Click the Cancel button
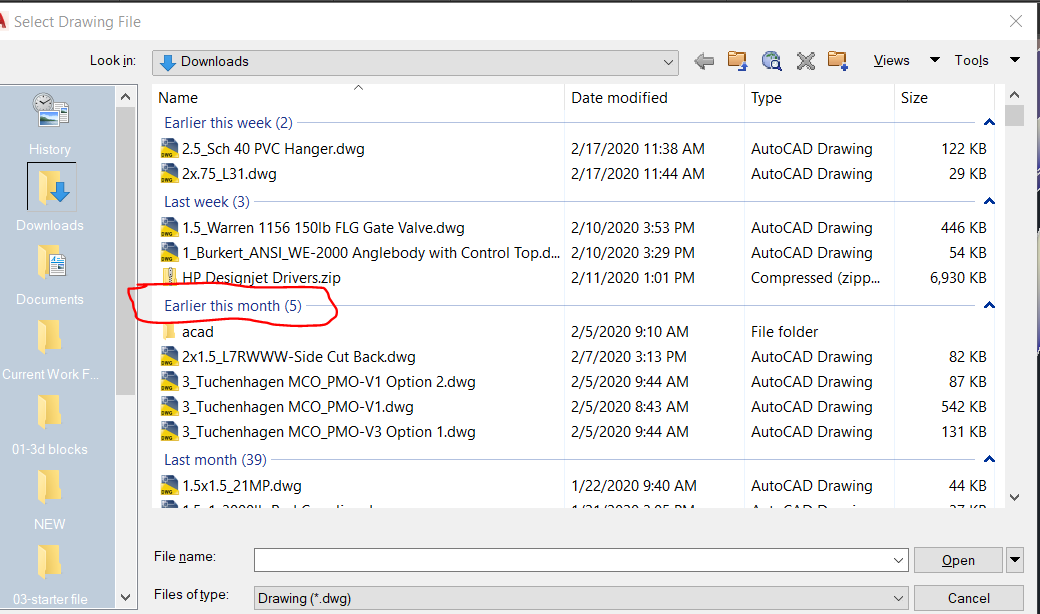Screen dimensions: 1040x614 [x=968, y=598]
